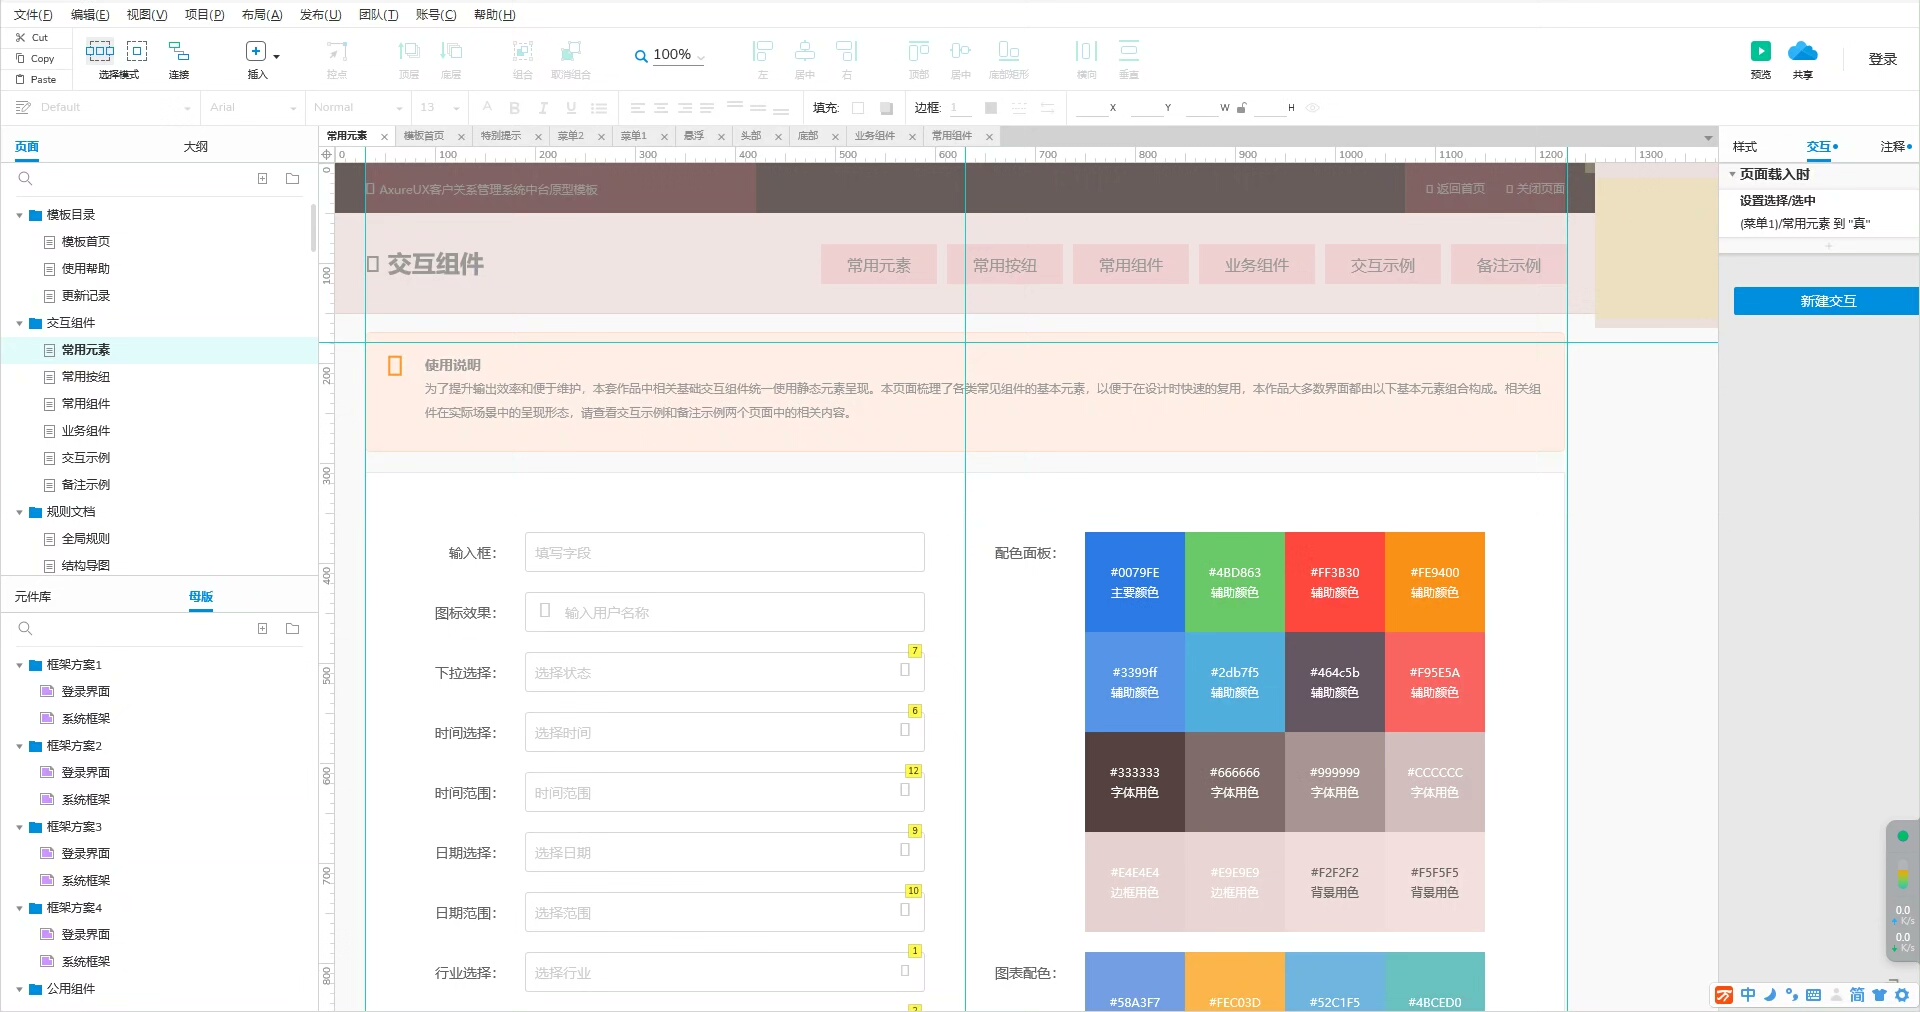
Task: Toggle the widget visibility eye icon
Action: pyautogui.click(x=1313, y=108)
